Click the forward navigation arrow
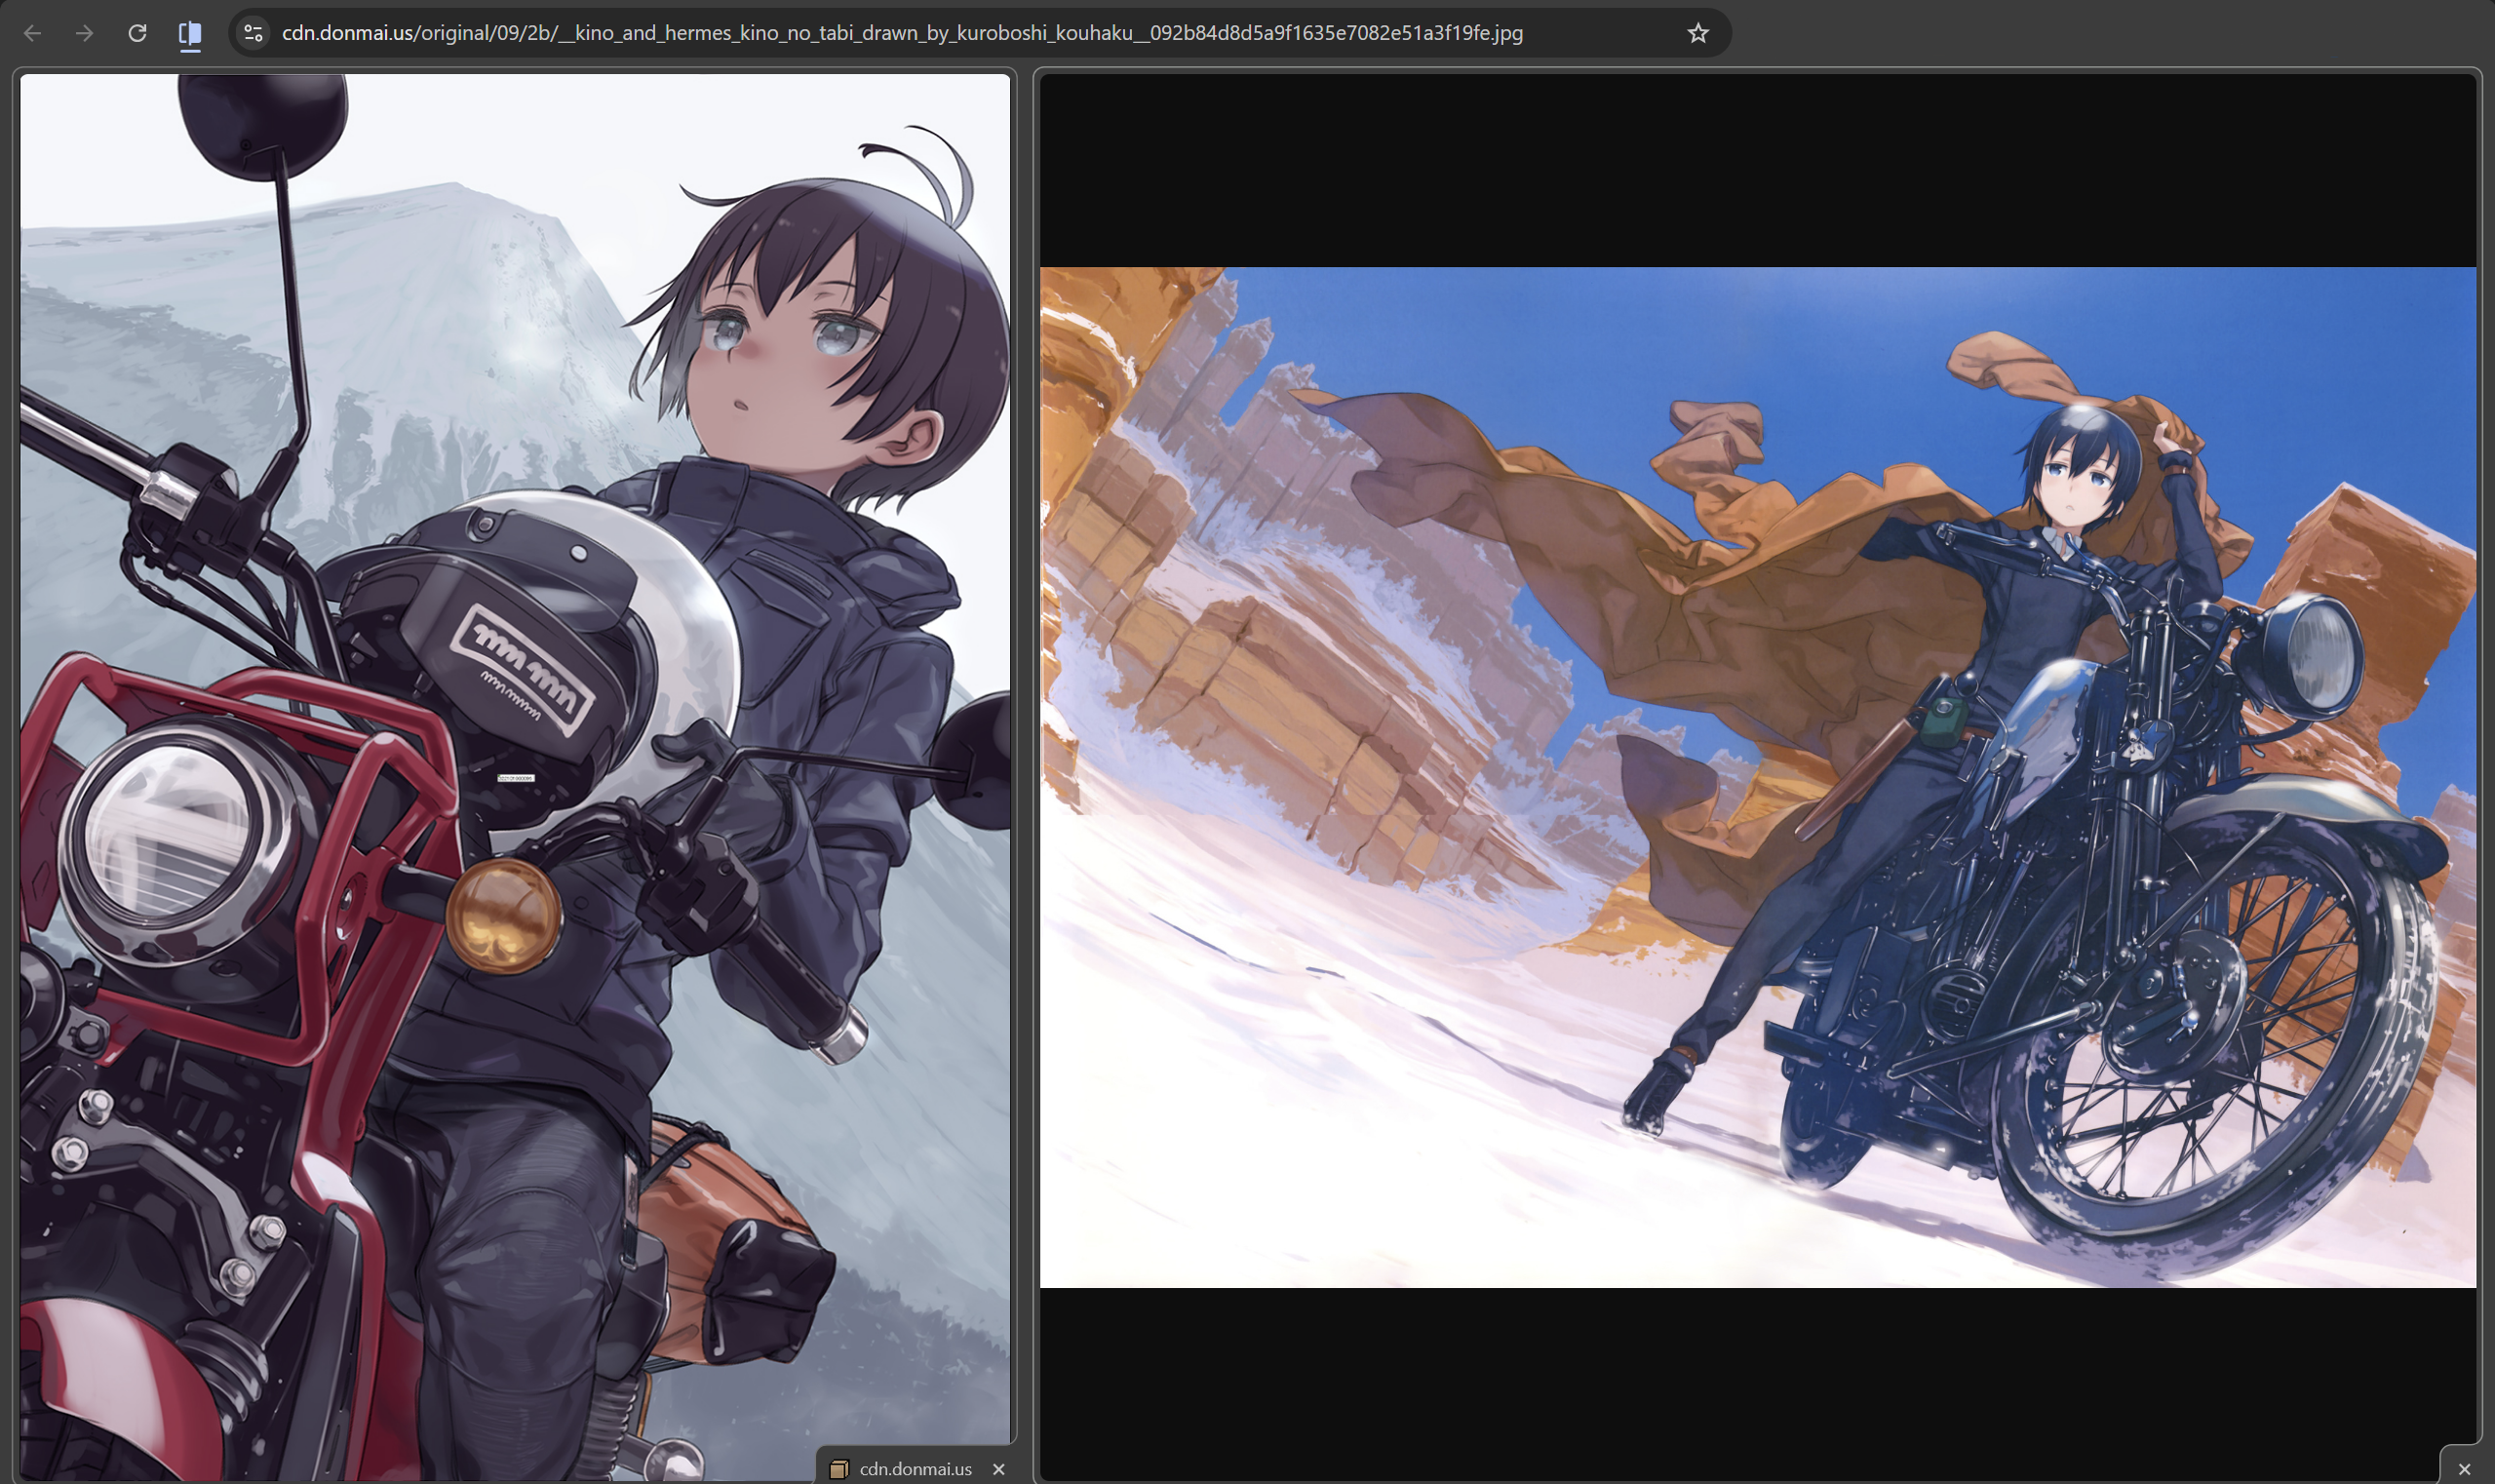 coord(85,33)
